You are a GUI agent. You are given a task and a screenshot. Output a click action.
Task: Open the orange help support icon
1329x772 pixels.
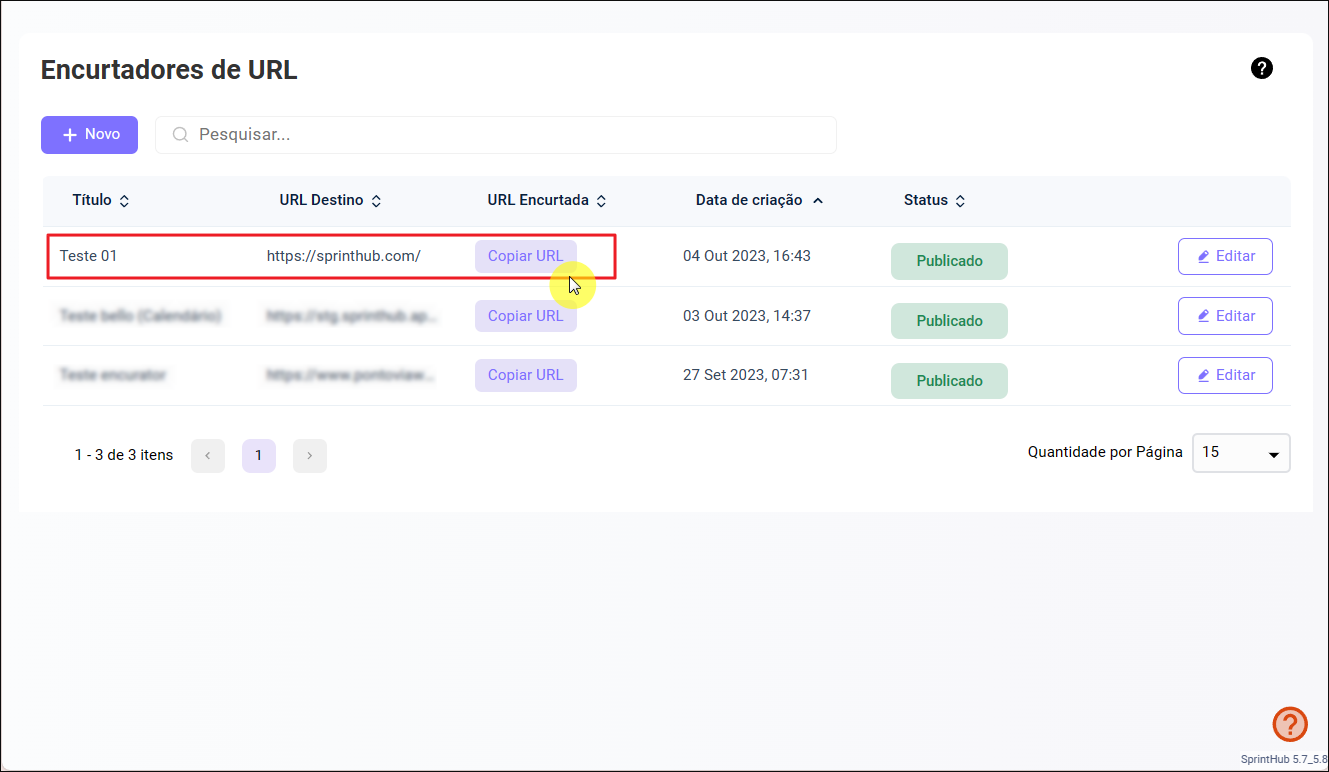(1290, 723)
